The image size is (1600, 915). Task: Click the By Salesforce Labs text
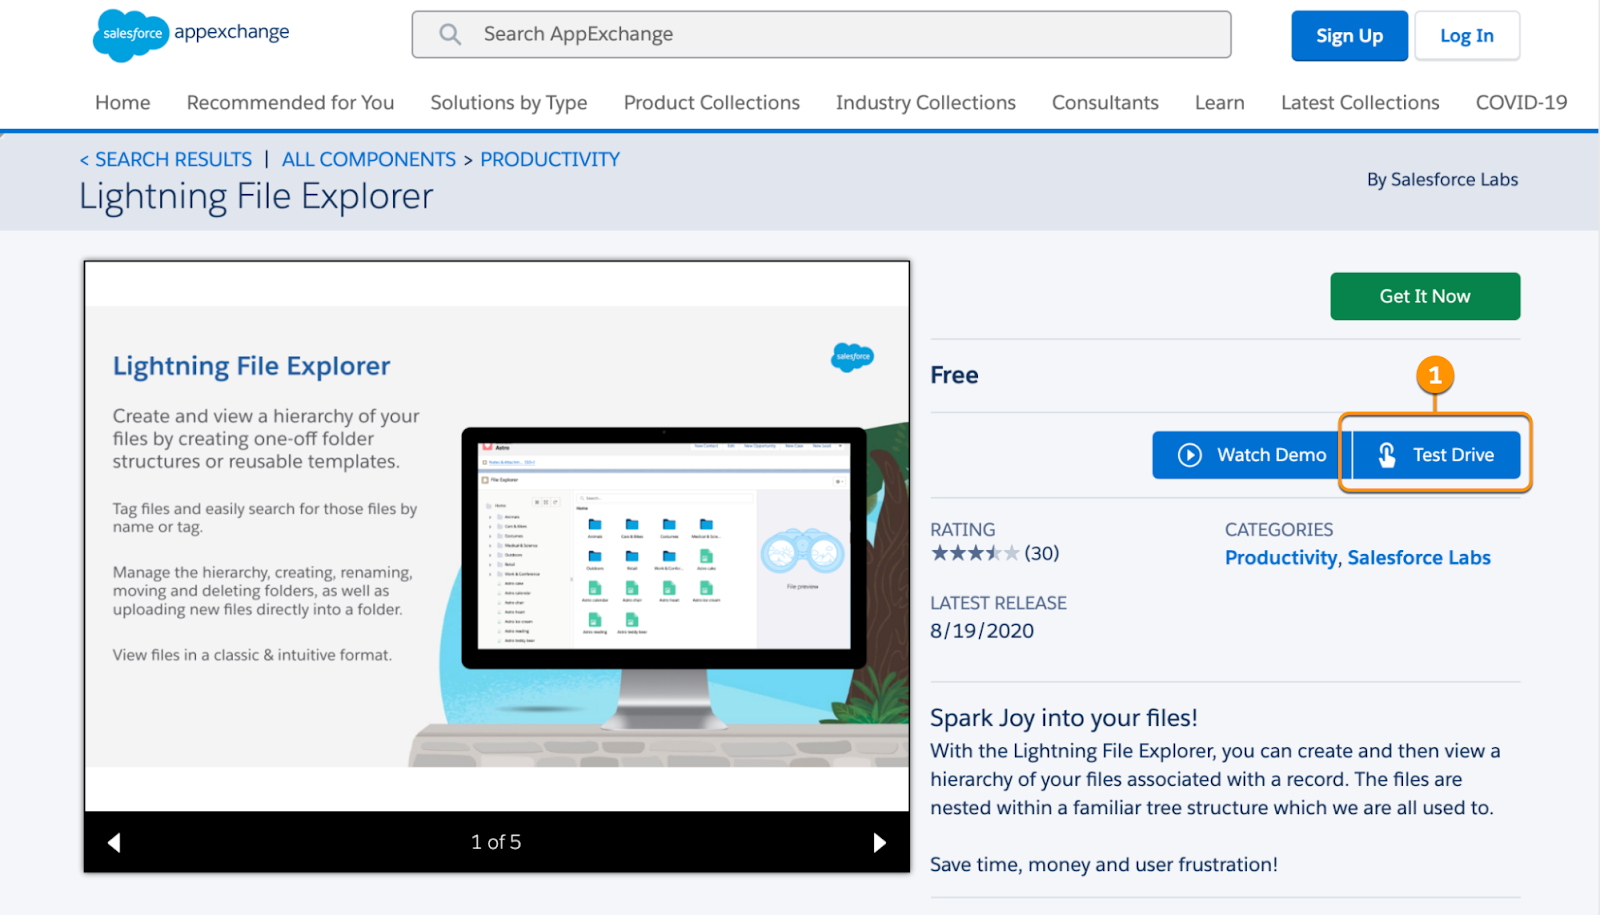[1442, 180]
